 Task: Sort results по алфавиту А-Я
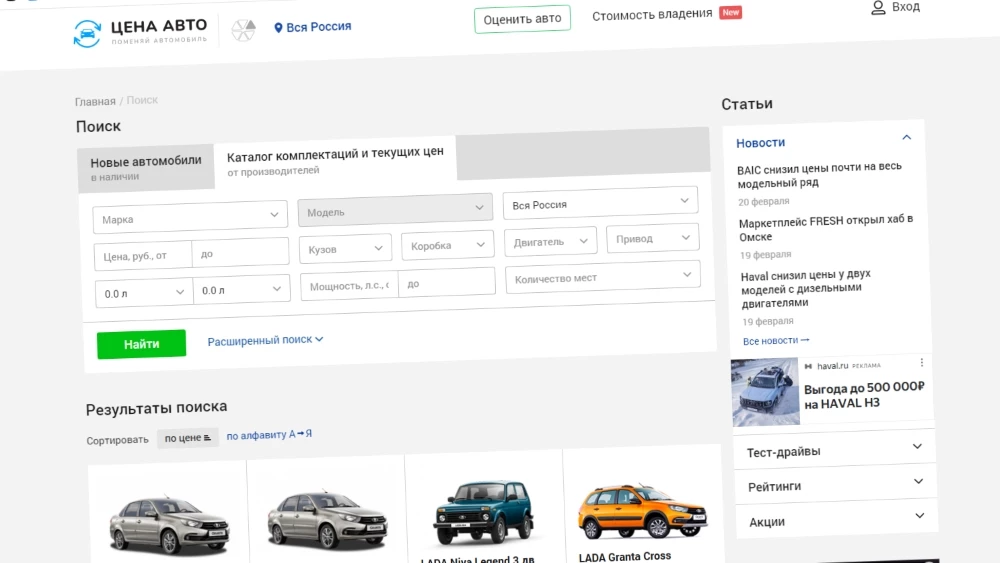pos(269,435)
